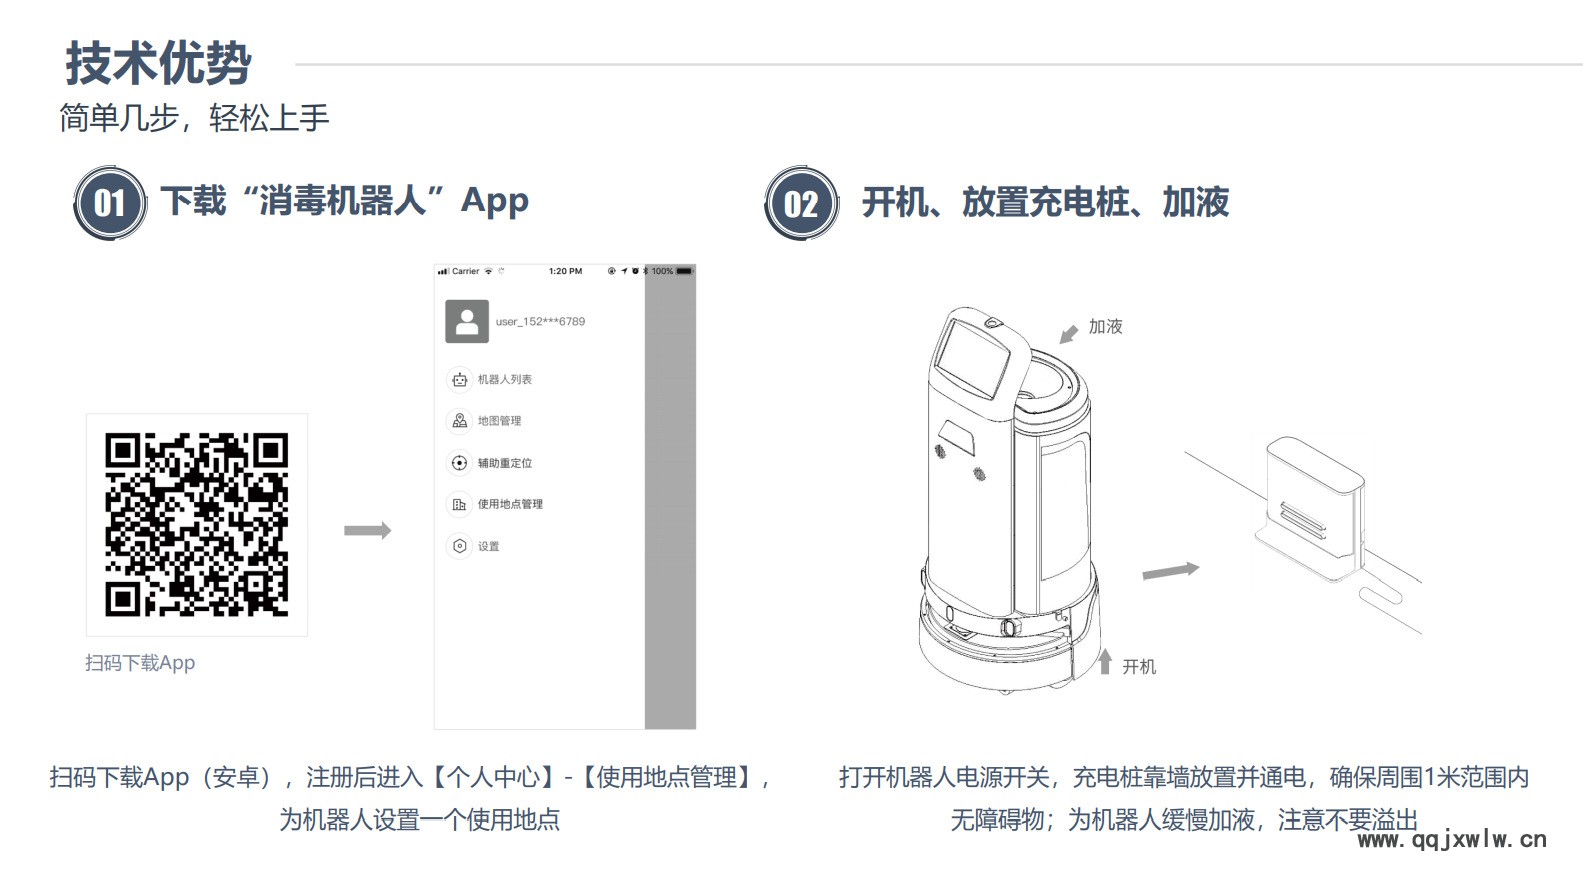1583x883 pixels.
Task: Click the step 01 number badge
Action: pyautogui.click(x=110, y=203)
